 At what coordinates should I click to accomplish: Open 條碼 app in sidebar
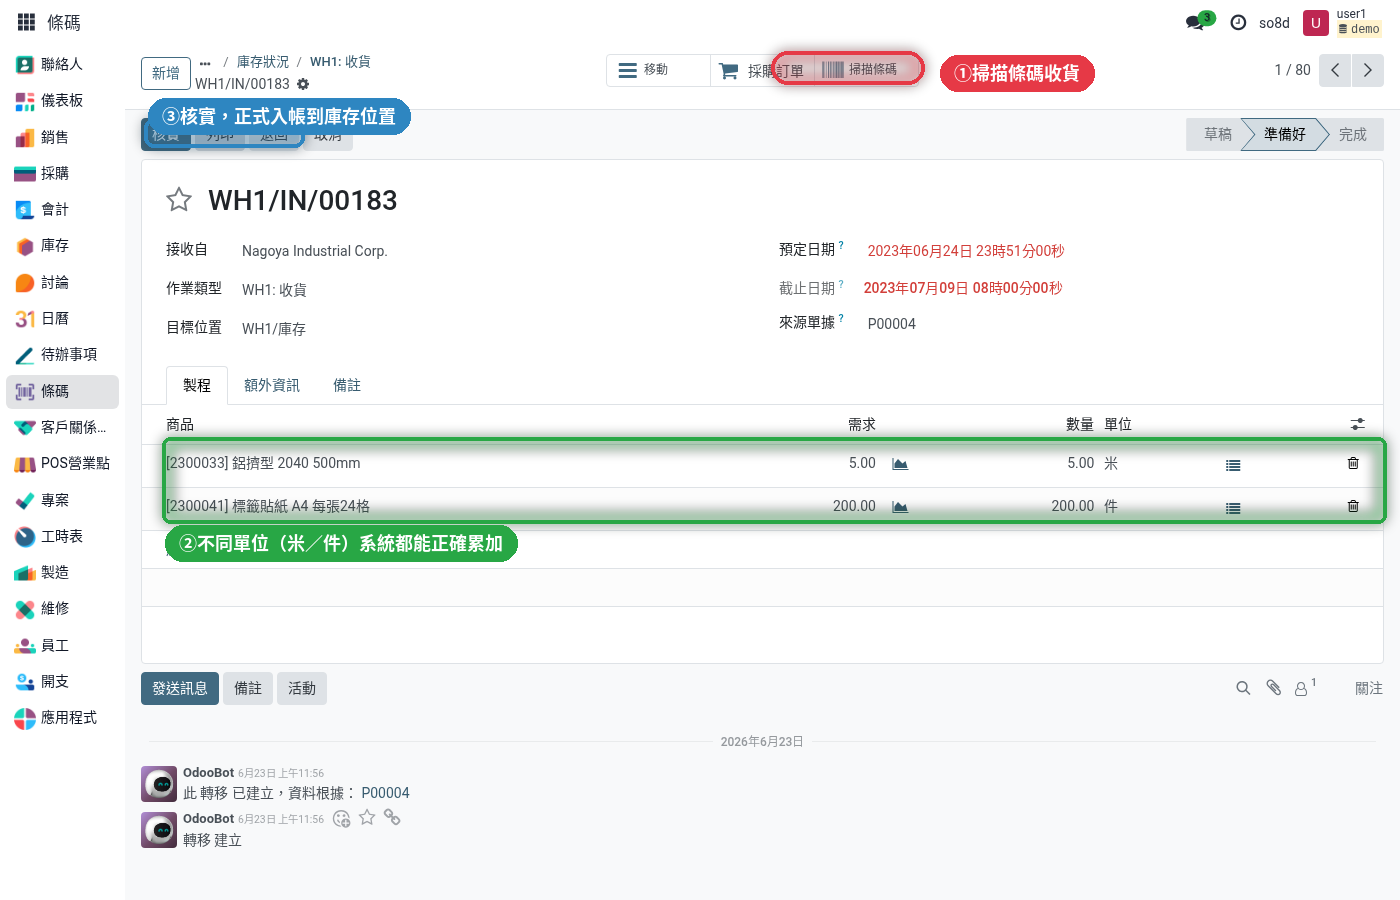[62, 391]
